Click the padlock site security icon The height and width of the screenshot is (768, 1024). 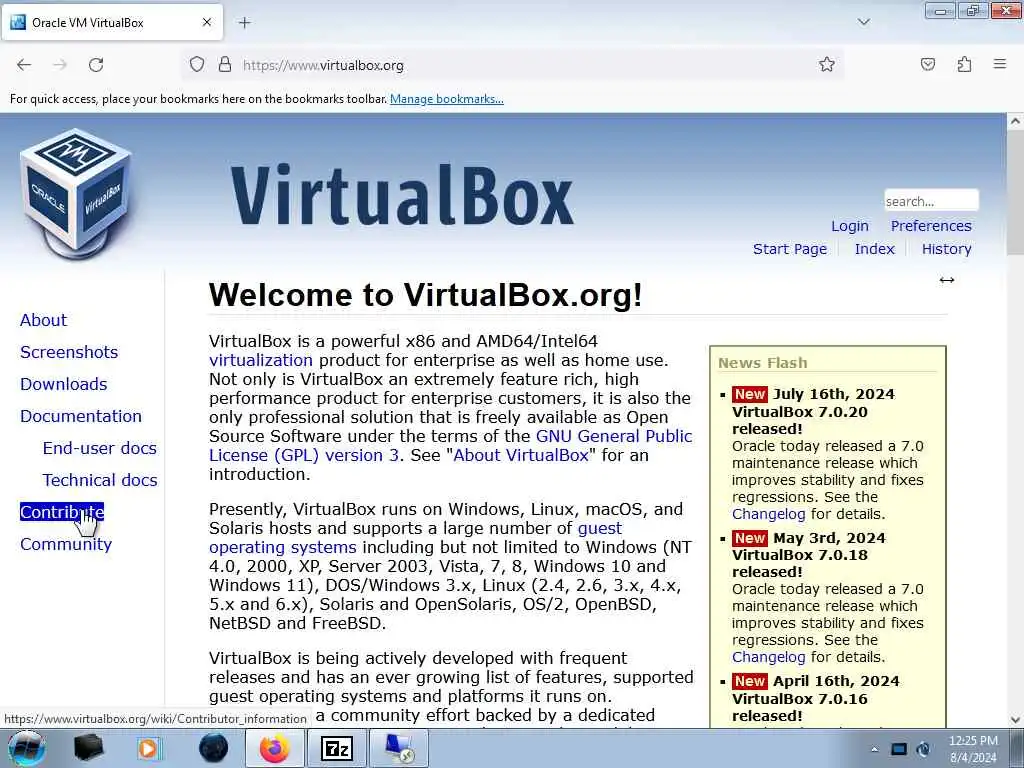225,64
